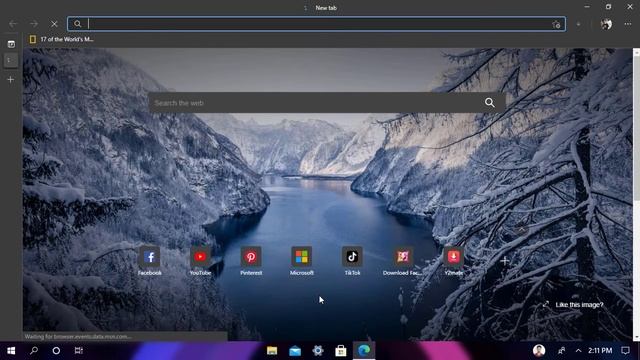Open the '17 of the World's M...' bookmark
640x360 pixels.
coord(62,39)
